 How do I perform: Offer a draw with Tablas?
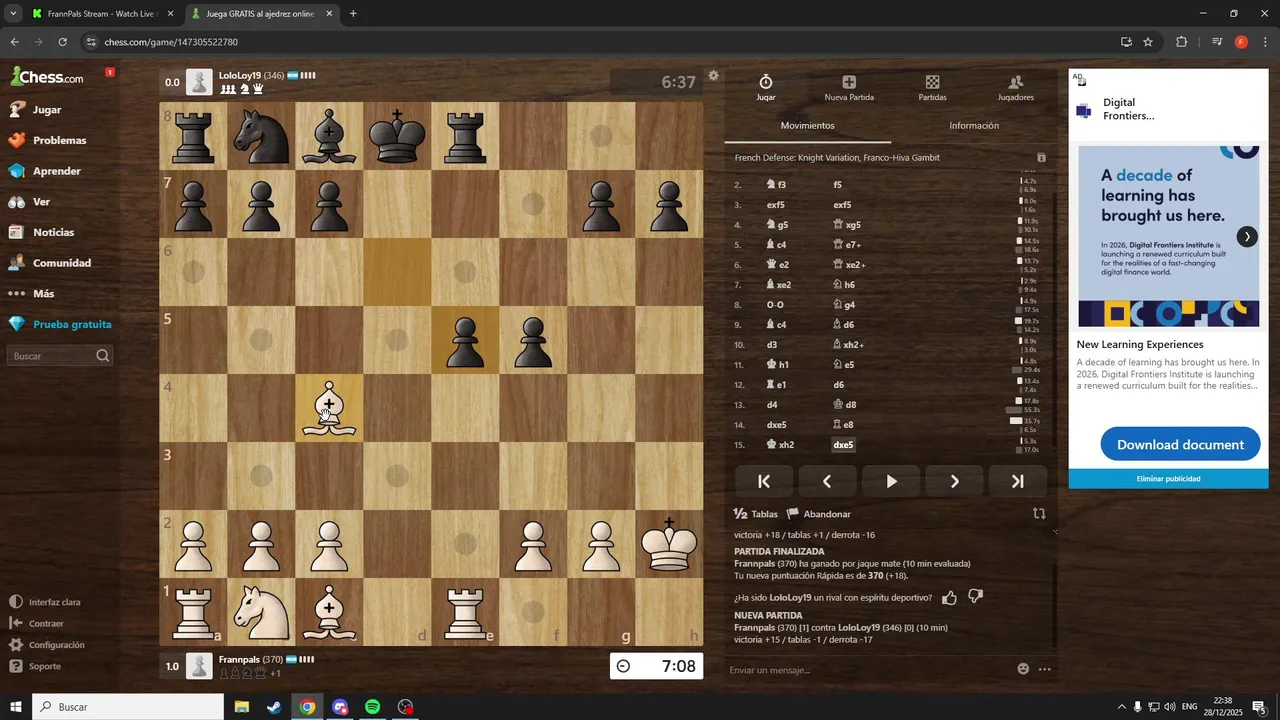pyautogui.click(x=756, y=514)
